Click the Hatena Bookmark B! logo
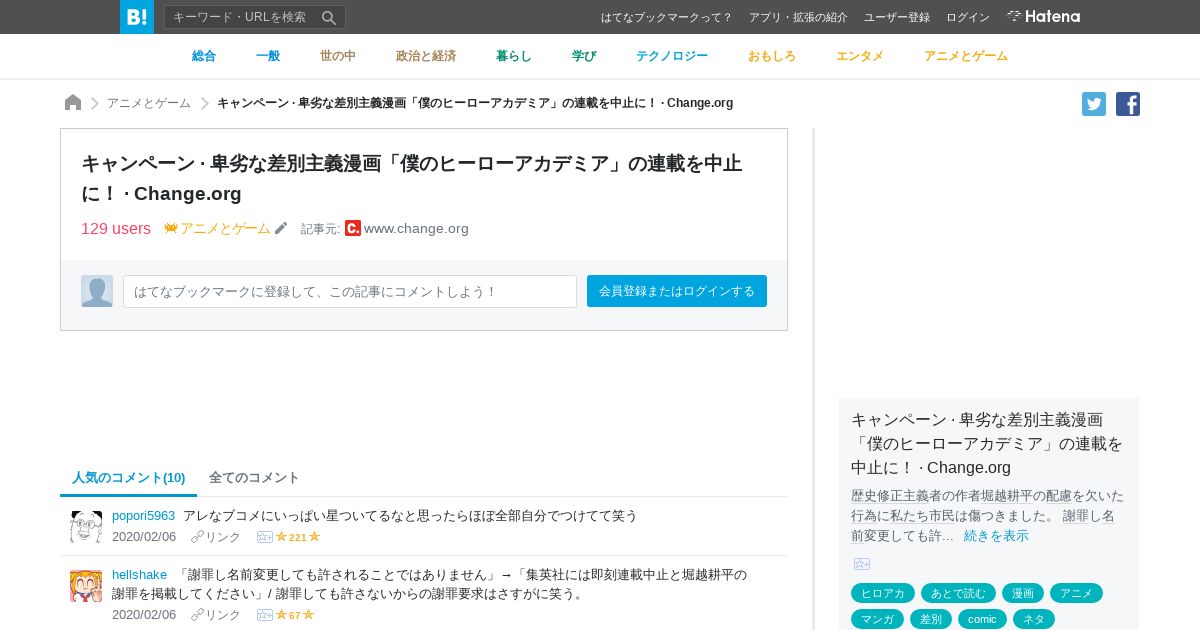The height and width of the screenshot is (630, 1200). [137, 17]
